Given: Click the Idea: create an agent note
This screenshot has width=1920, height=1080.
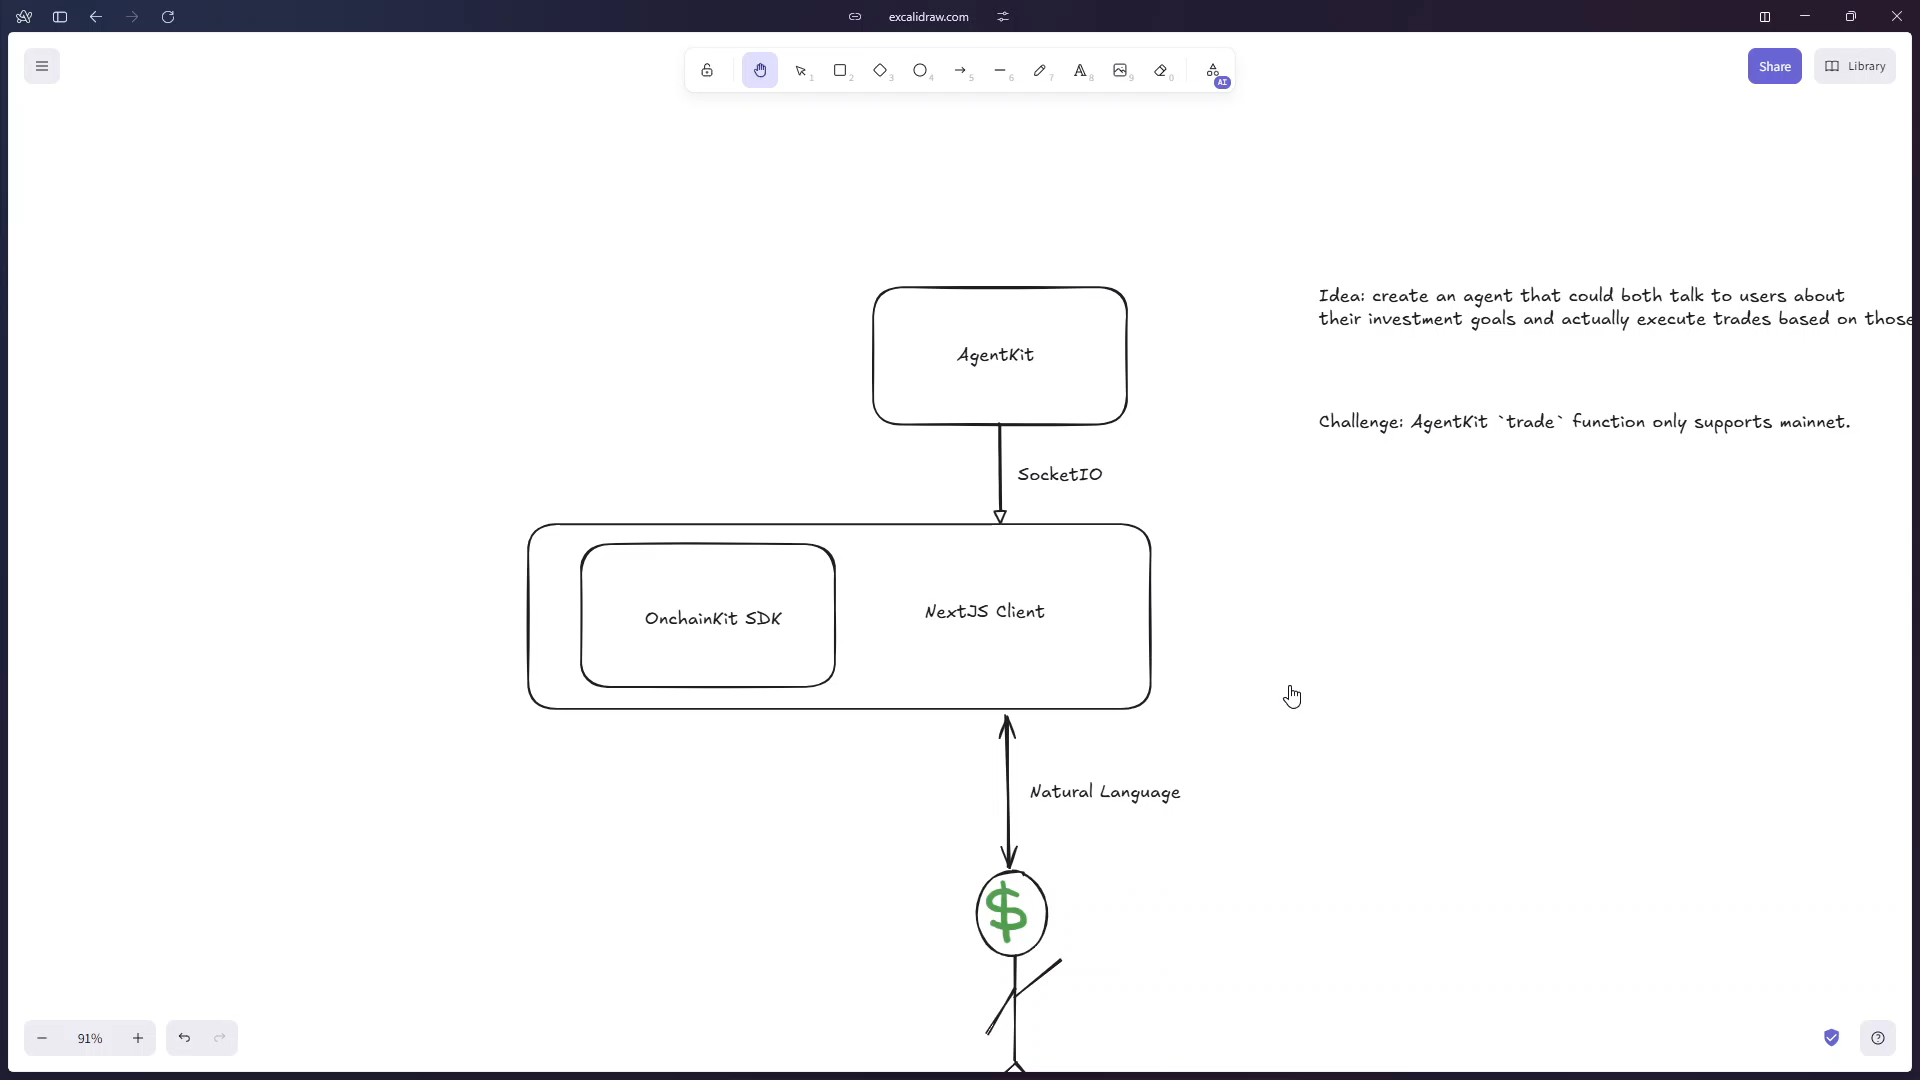Looking at the screenshot, I should (1615, 307).
